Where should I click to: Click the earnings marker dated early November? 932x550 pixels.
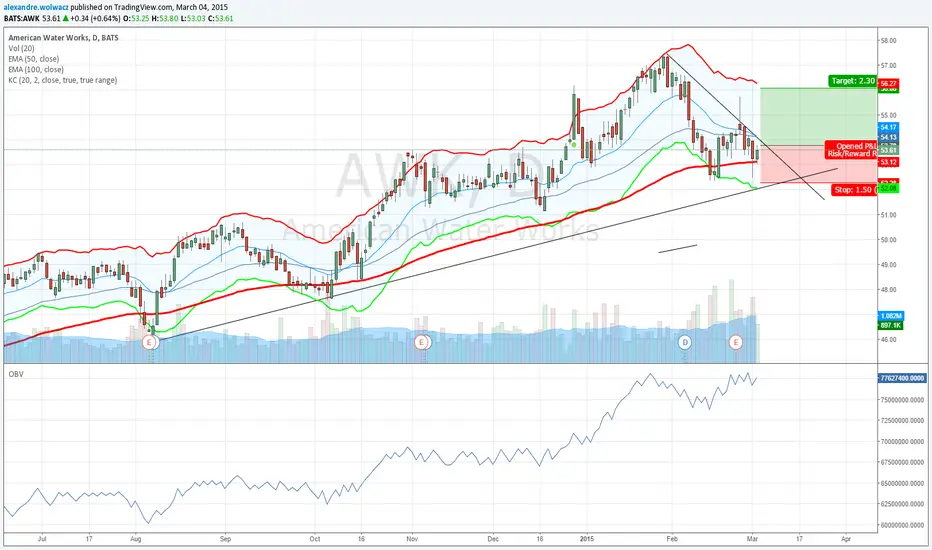coord(422,342)
